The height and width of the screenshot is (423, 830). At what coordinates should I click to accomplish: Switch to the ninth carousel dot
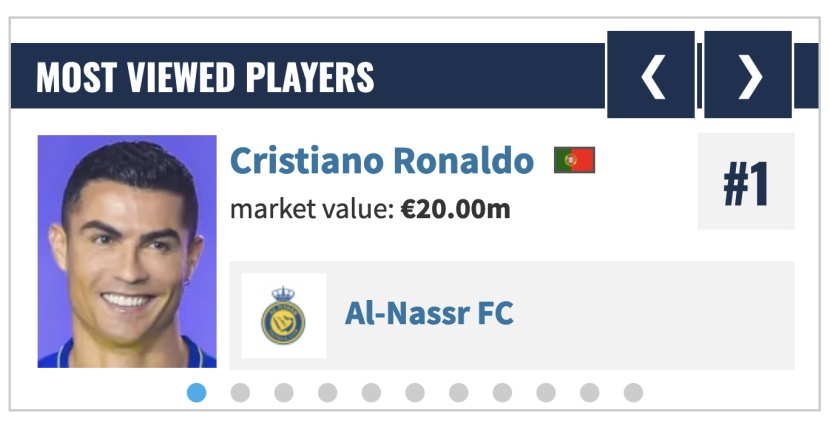coord(546,393)
